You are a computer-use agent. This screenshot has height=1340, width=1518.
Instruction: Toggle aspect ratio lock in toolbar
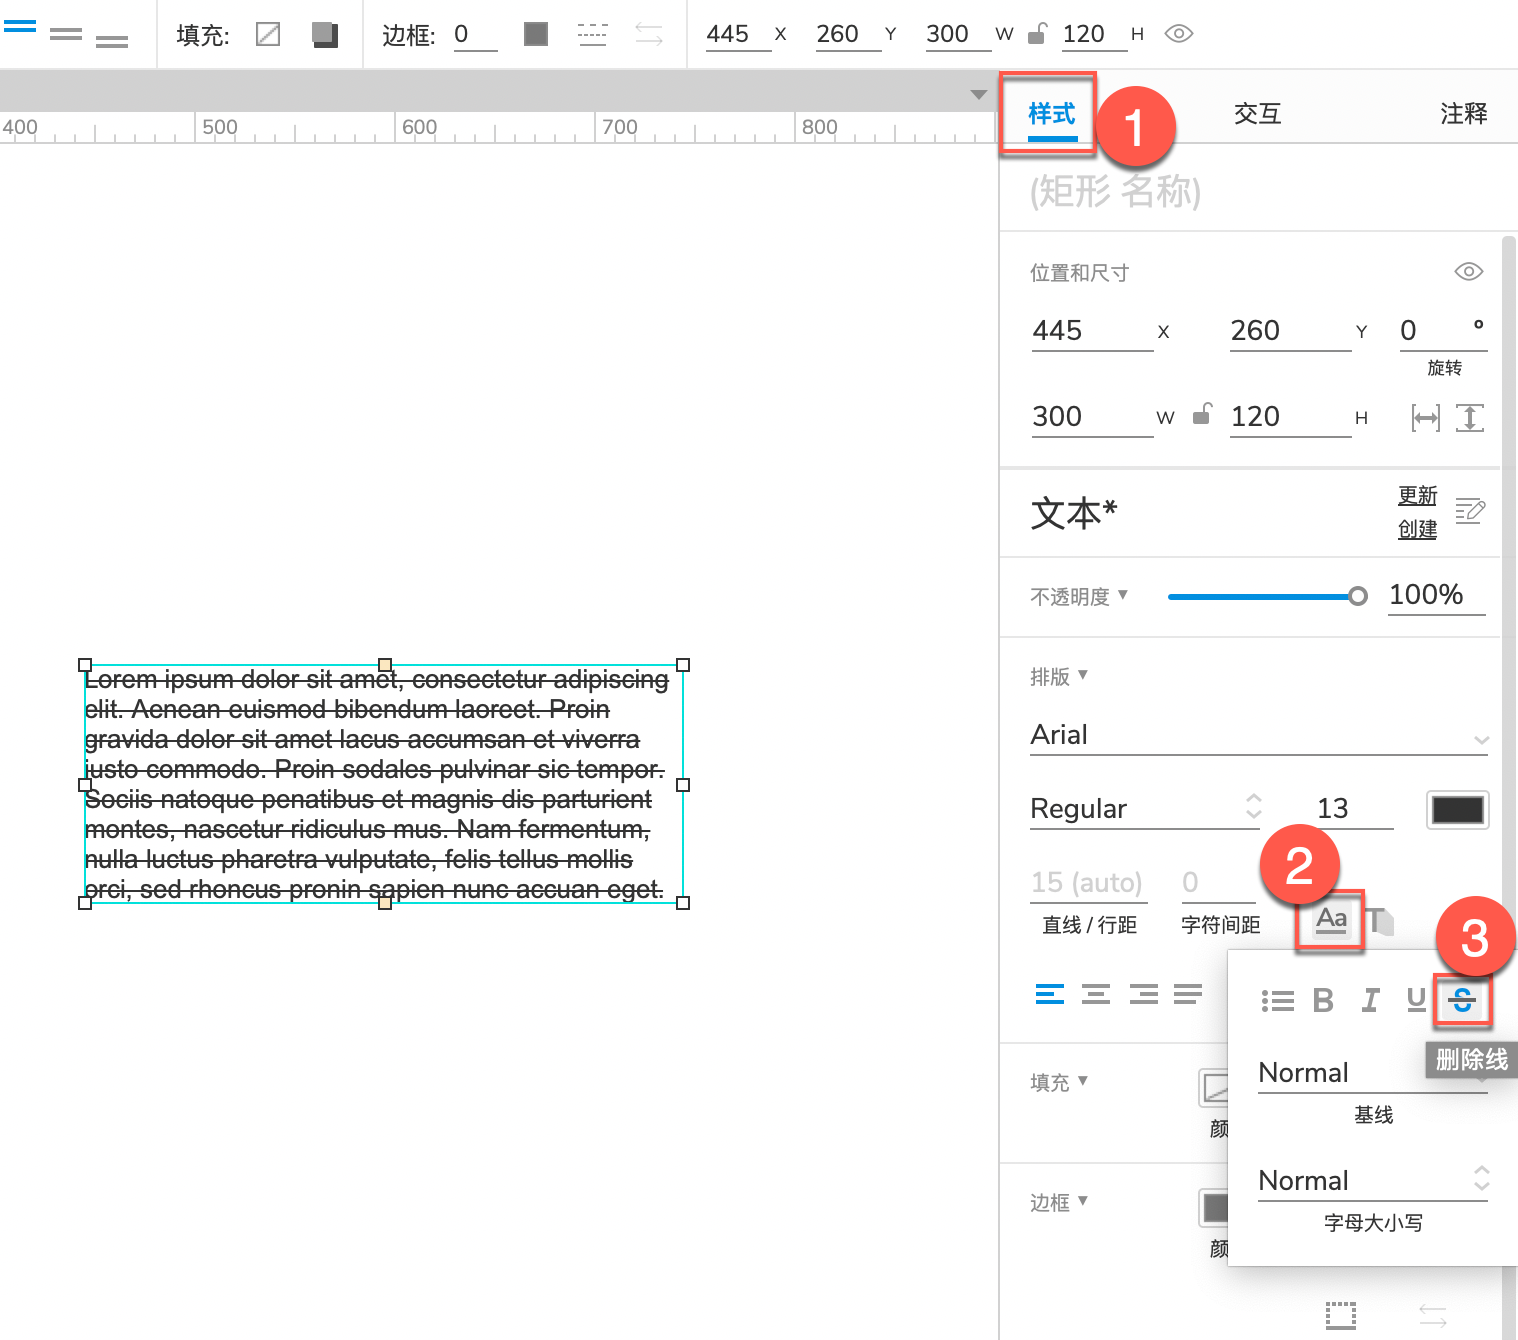[1037, 34]
